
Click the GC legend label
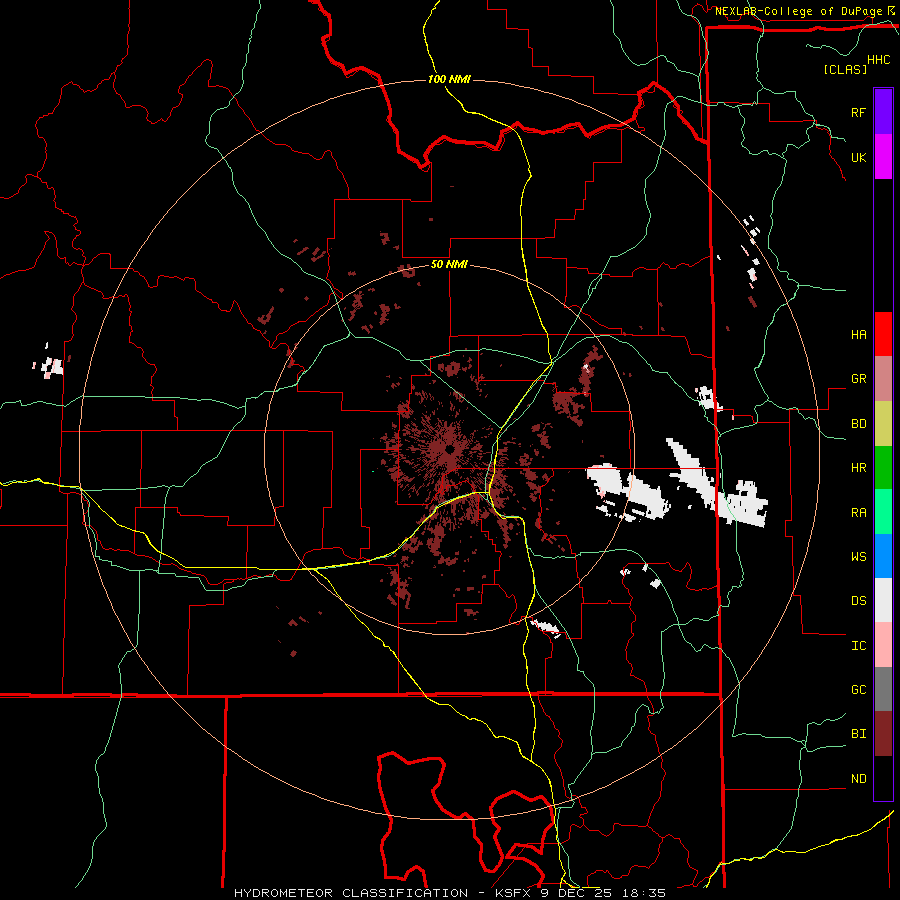click(858, 690)
